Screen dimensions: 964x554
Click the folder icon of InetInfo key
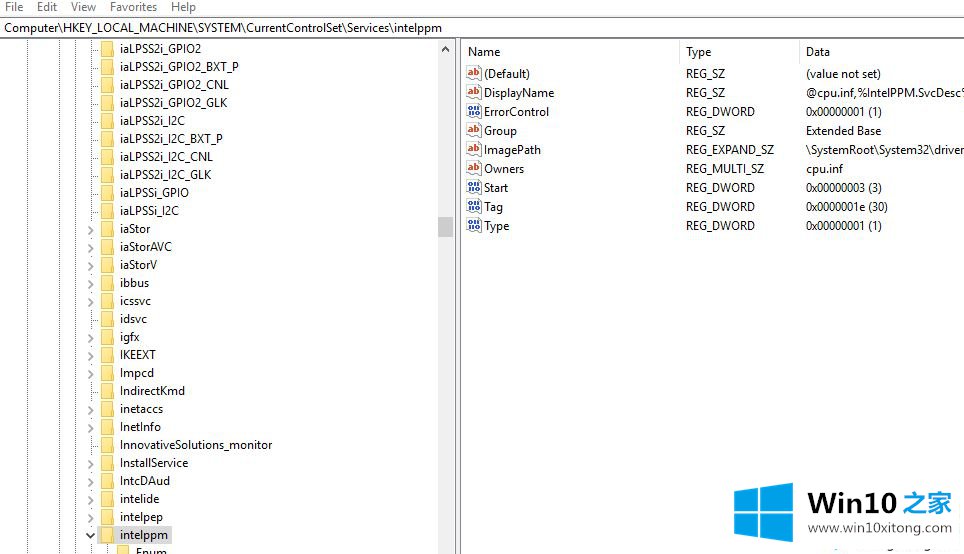108,427
